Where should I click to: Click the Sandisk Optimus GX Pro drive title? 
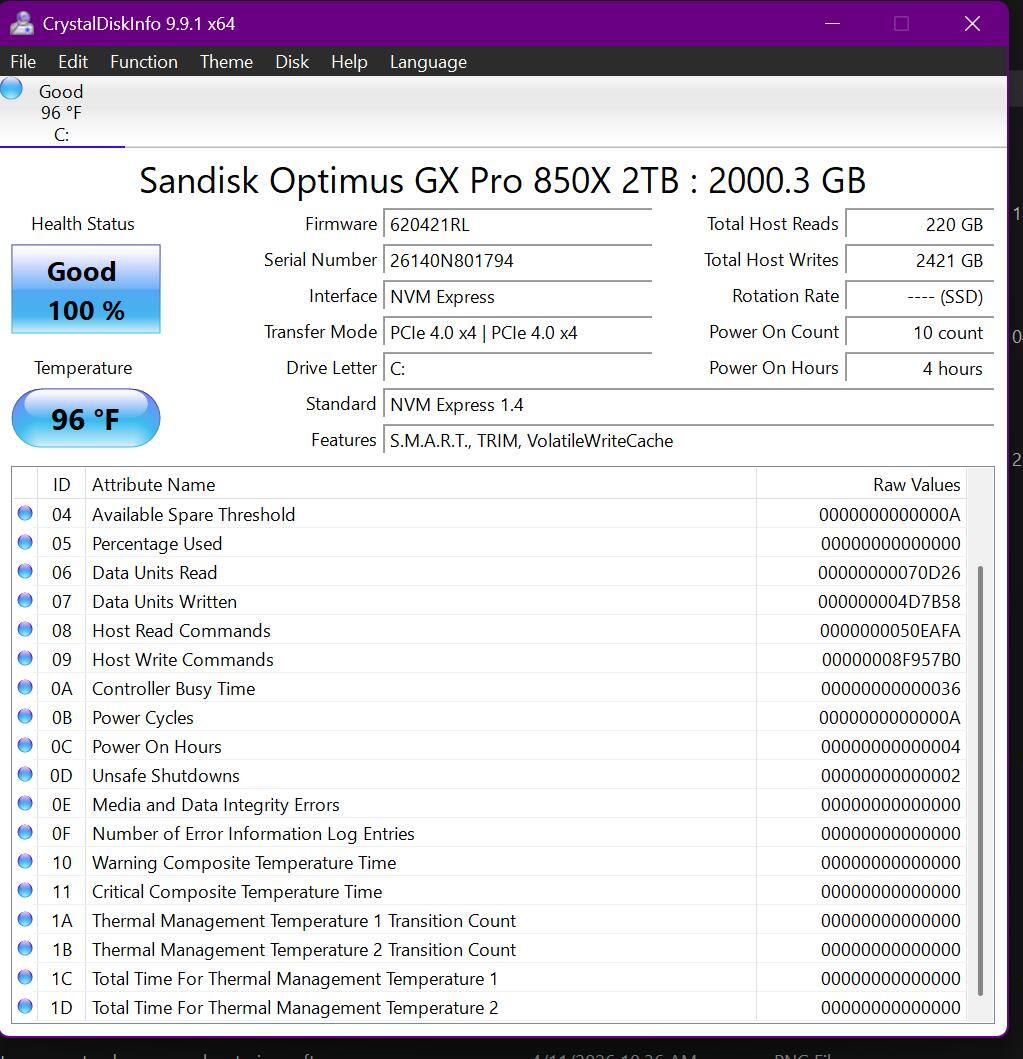pyautogui.click(x=502, y=180)
